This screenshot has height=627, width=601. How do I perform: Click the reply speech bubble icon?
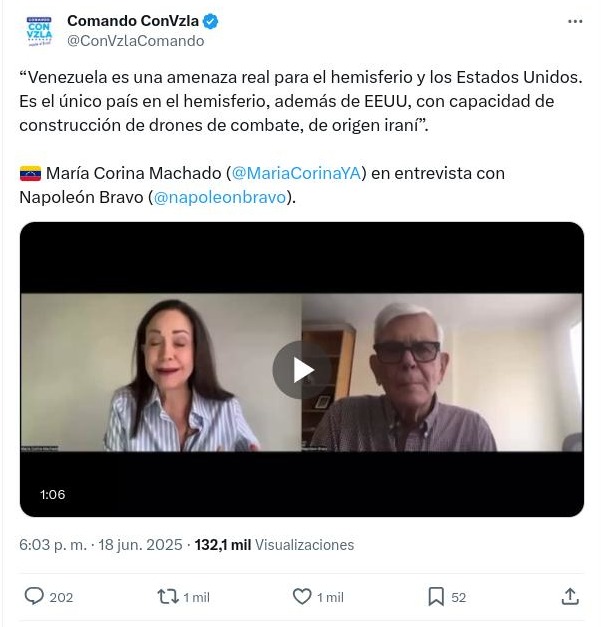coord(34,597)
